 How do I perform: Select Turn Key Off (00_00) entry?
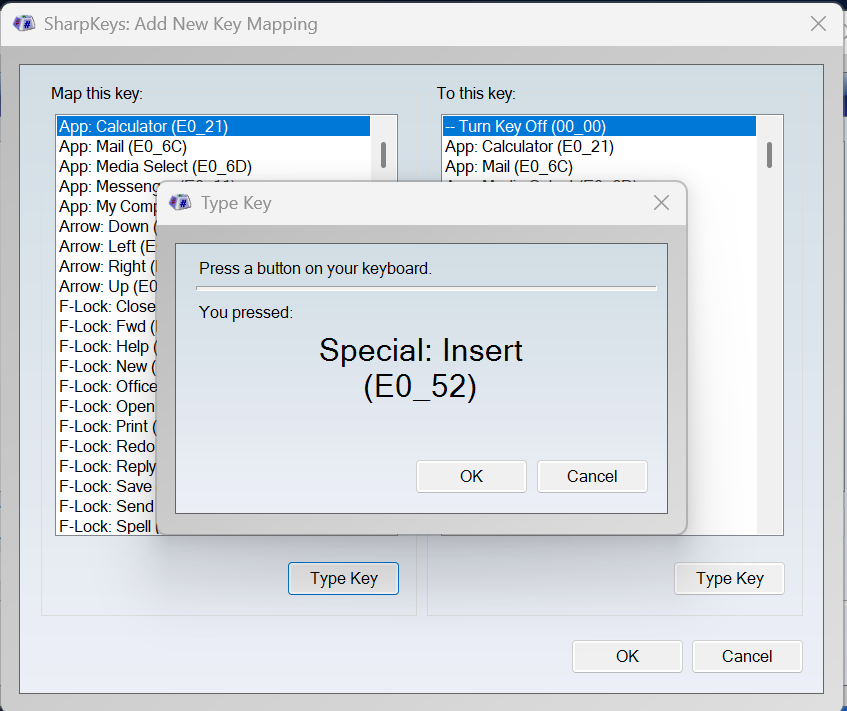point(599,126)
